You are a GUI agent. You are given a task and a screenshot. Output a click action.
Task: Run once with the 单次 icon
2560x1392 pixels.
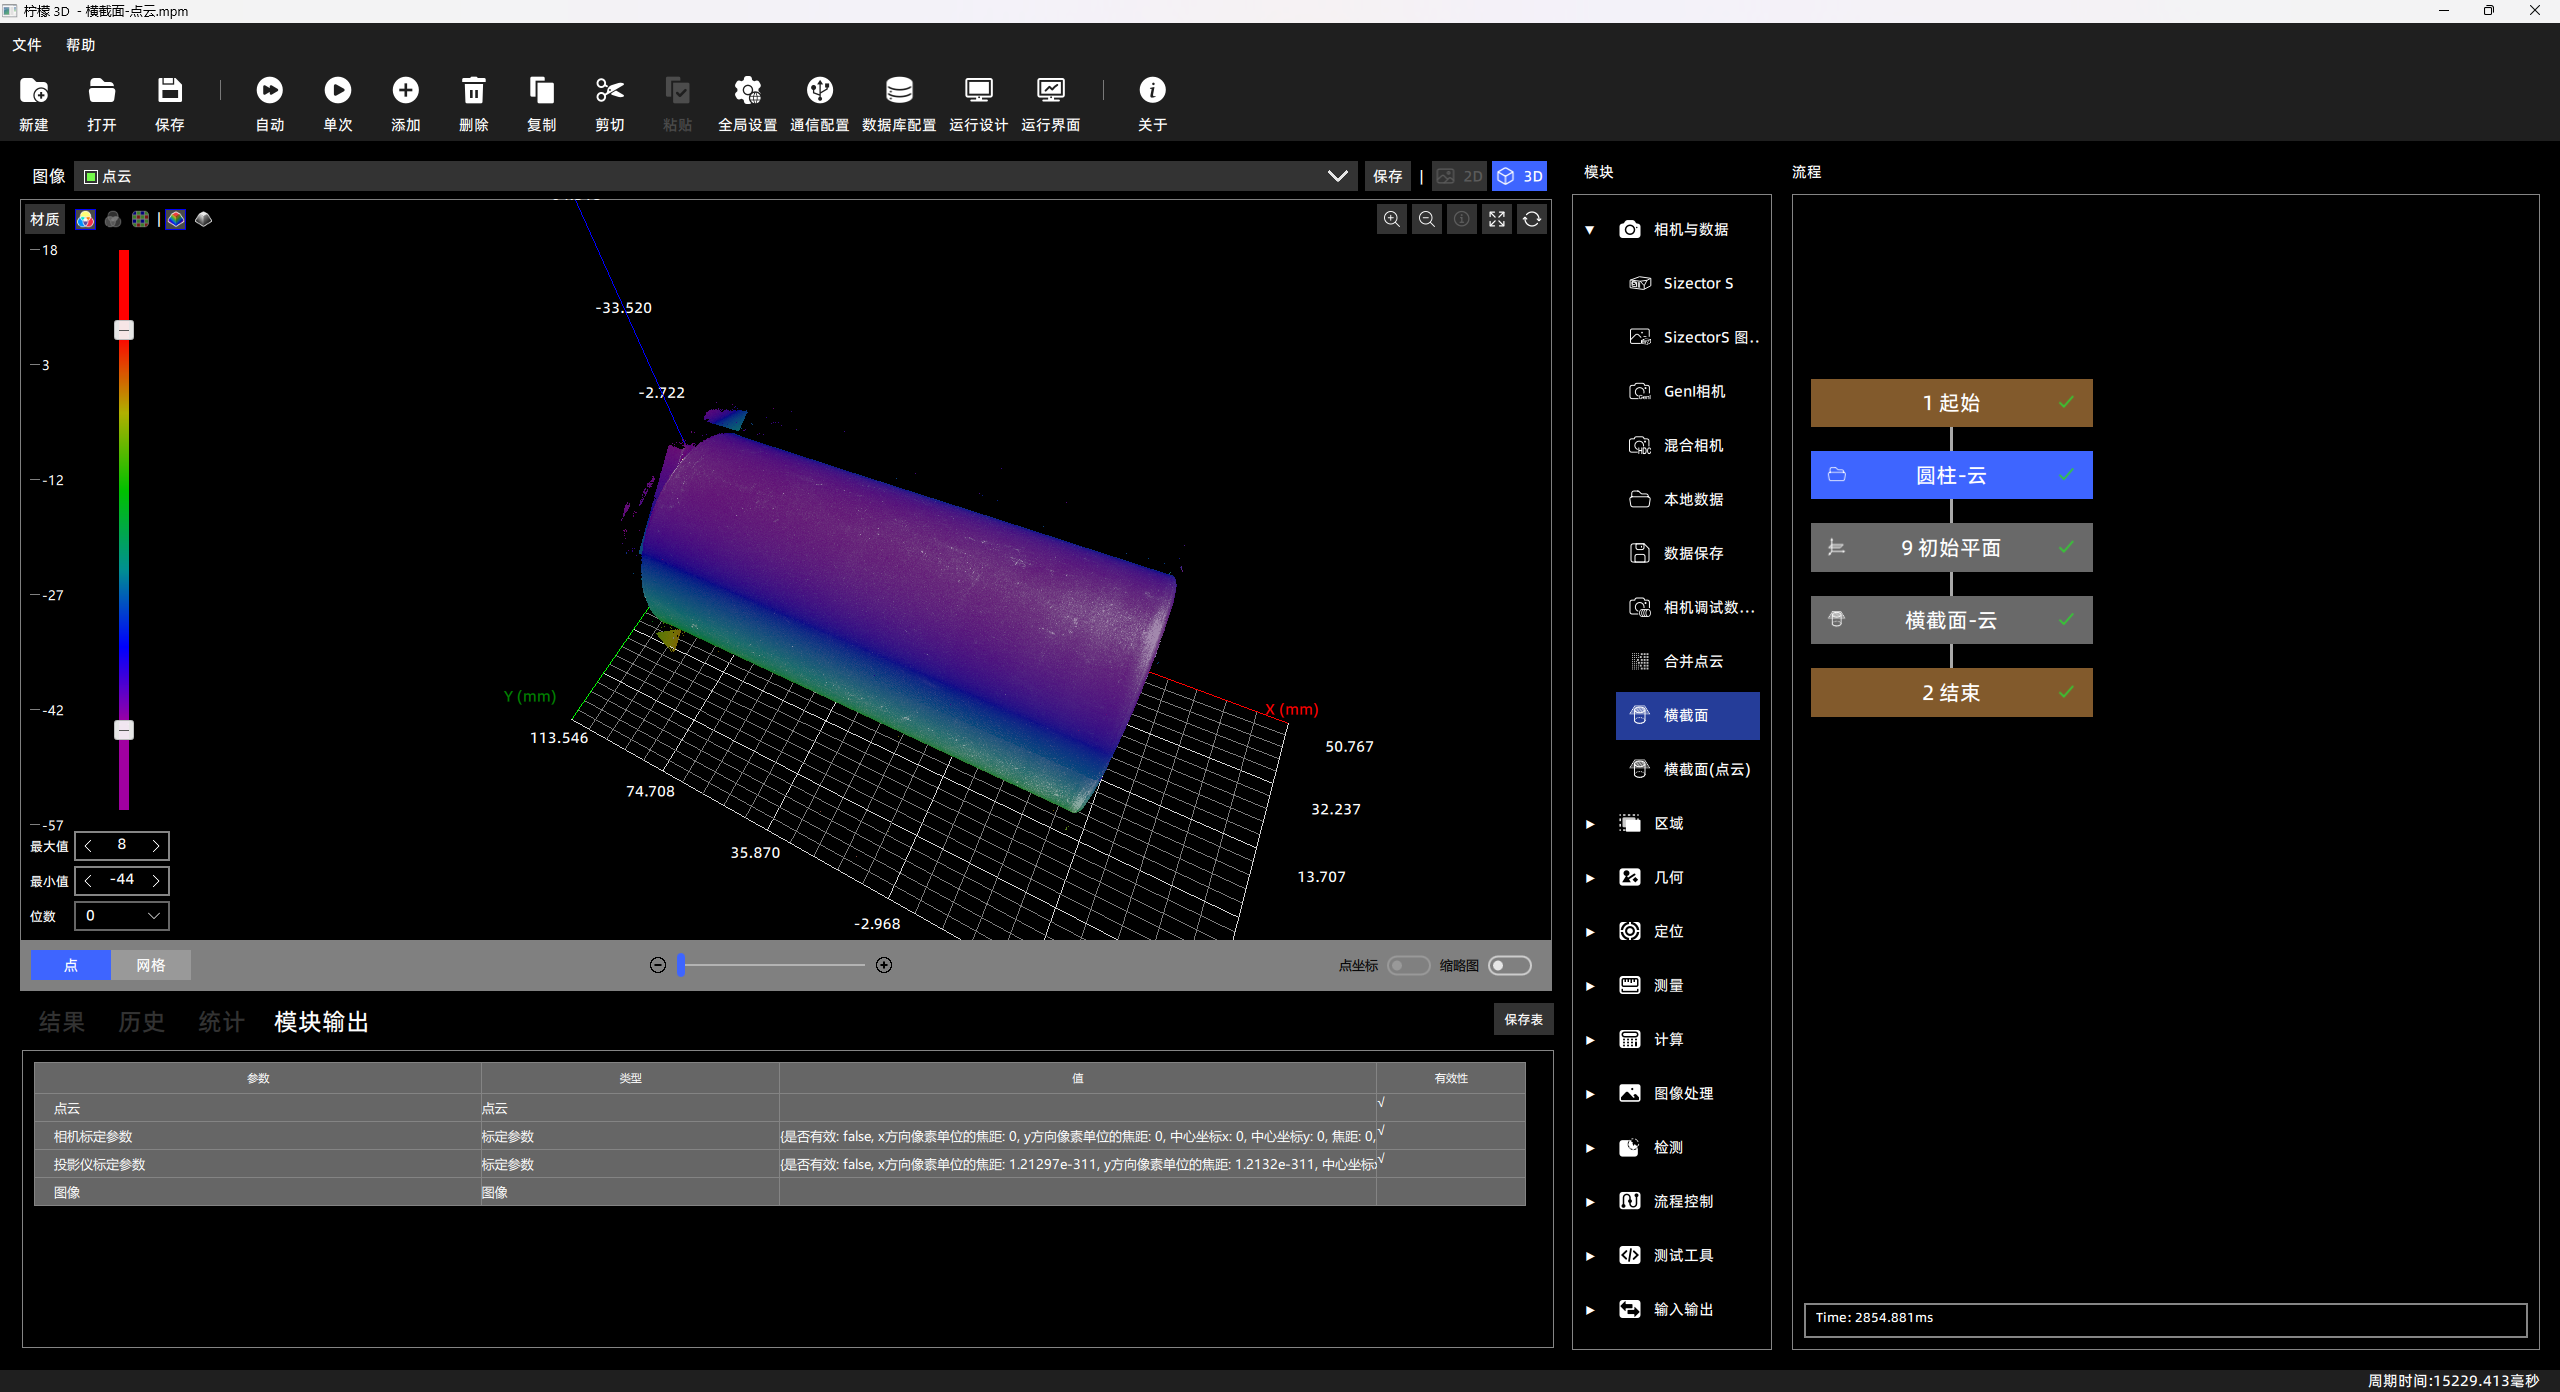click(338, 91)
